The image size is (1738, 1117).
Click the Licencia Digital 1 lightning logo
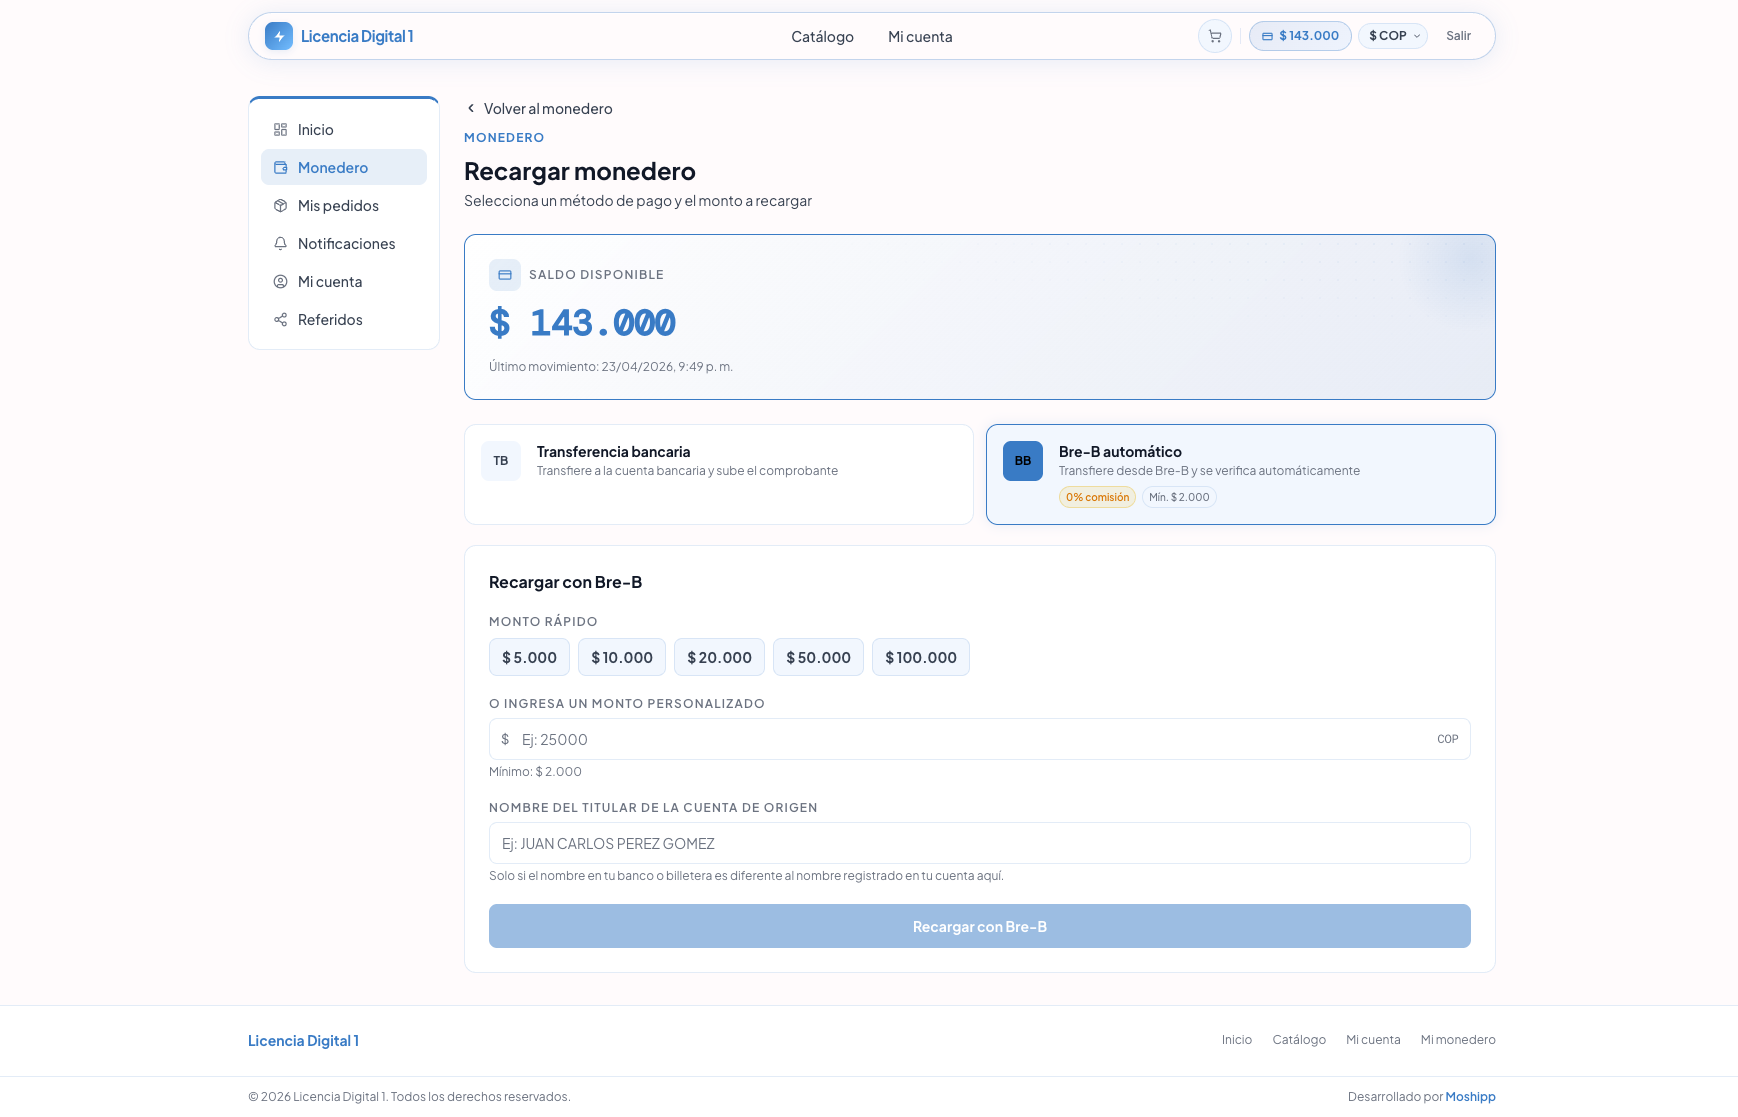pyautogui.click(x=277, y=35)
